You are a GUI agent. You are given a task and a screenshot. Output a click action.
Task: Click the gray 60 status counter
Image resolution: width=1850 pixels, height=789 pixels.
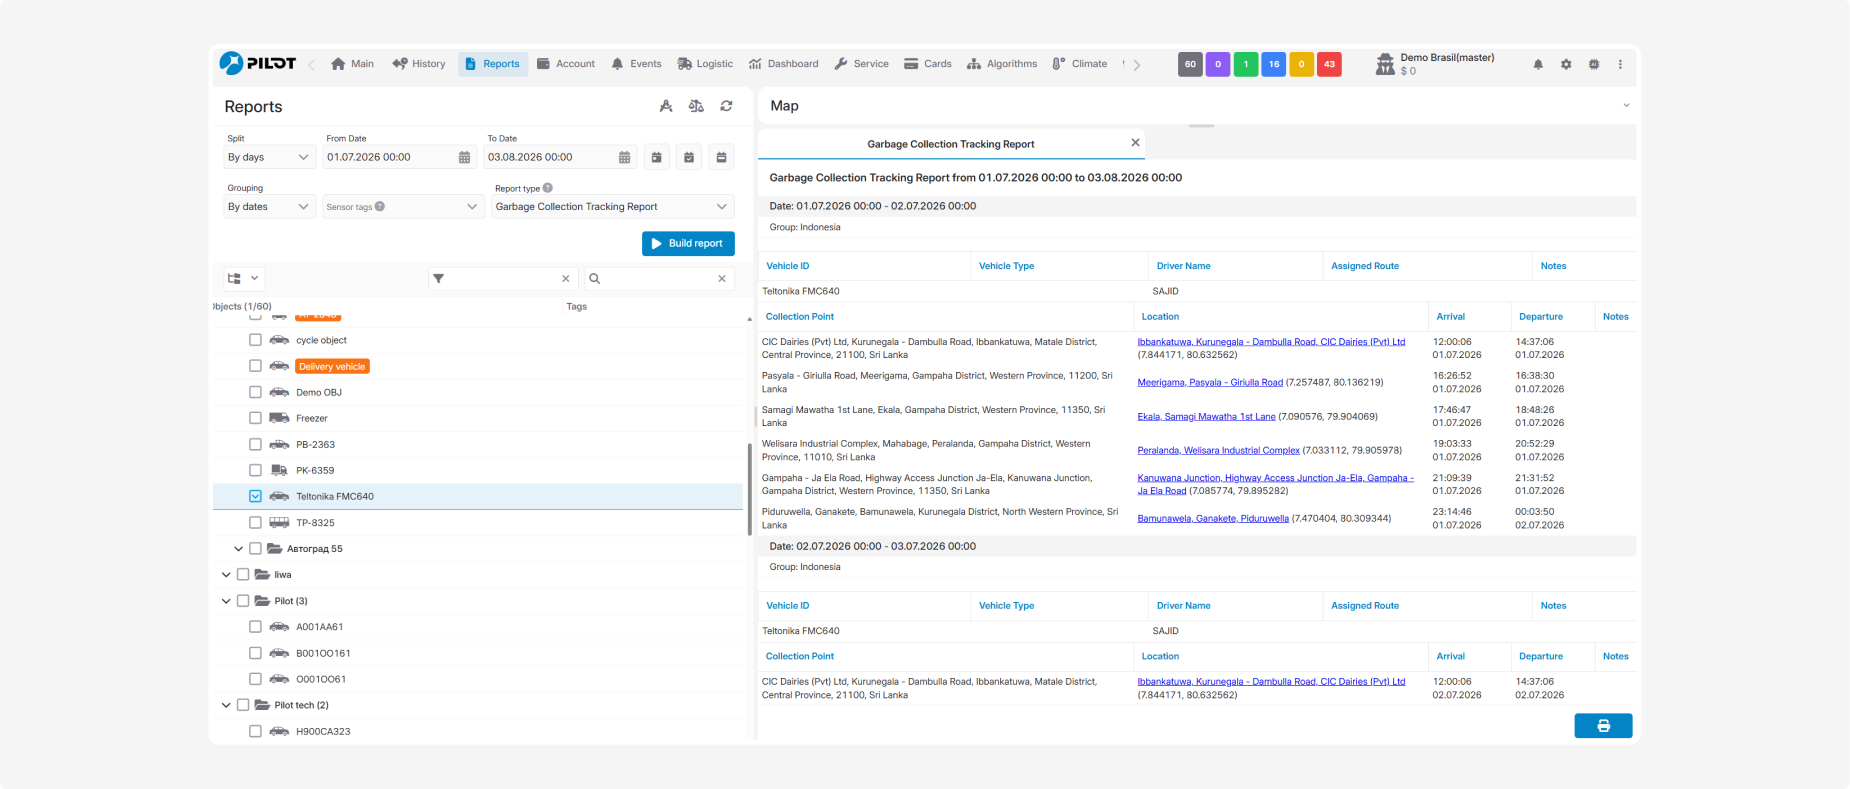coord(1190,64)
